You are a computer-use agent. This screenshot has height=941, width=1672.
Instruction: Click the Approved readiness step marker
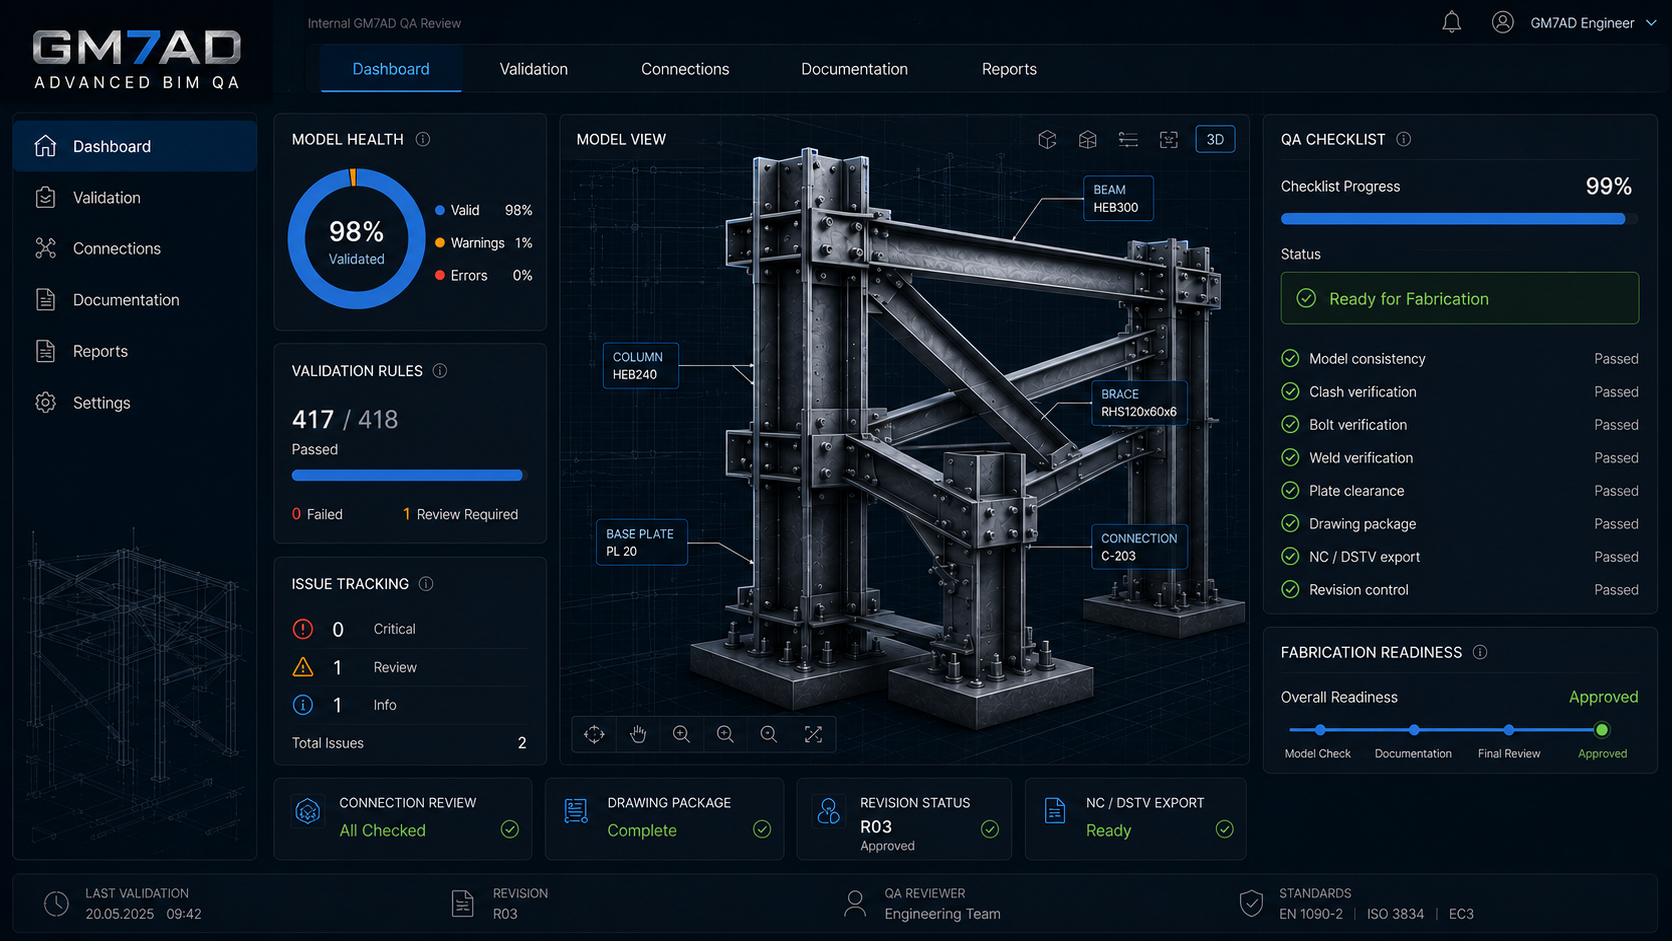(x=1602, y=730)
